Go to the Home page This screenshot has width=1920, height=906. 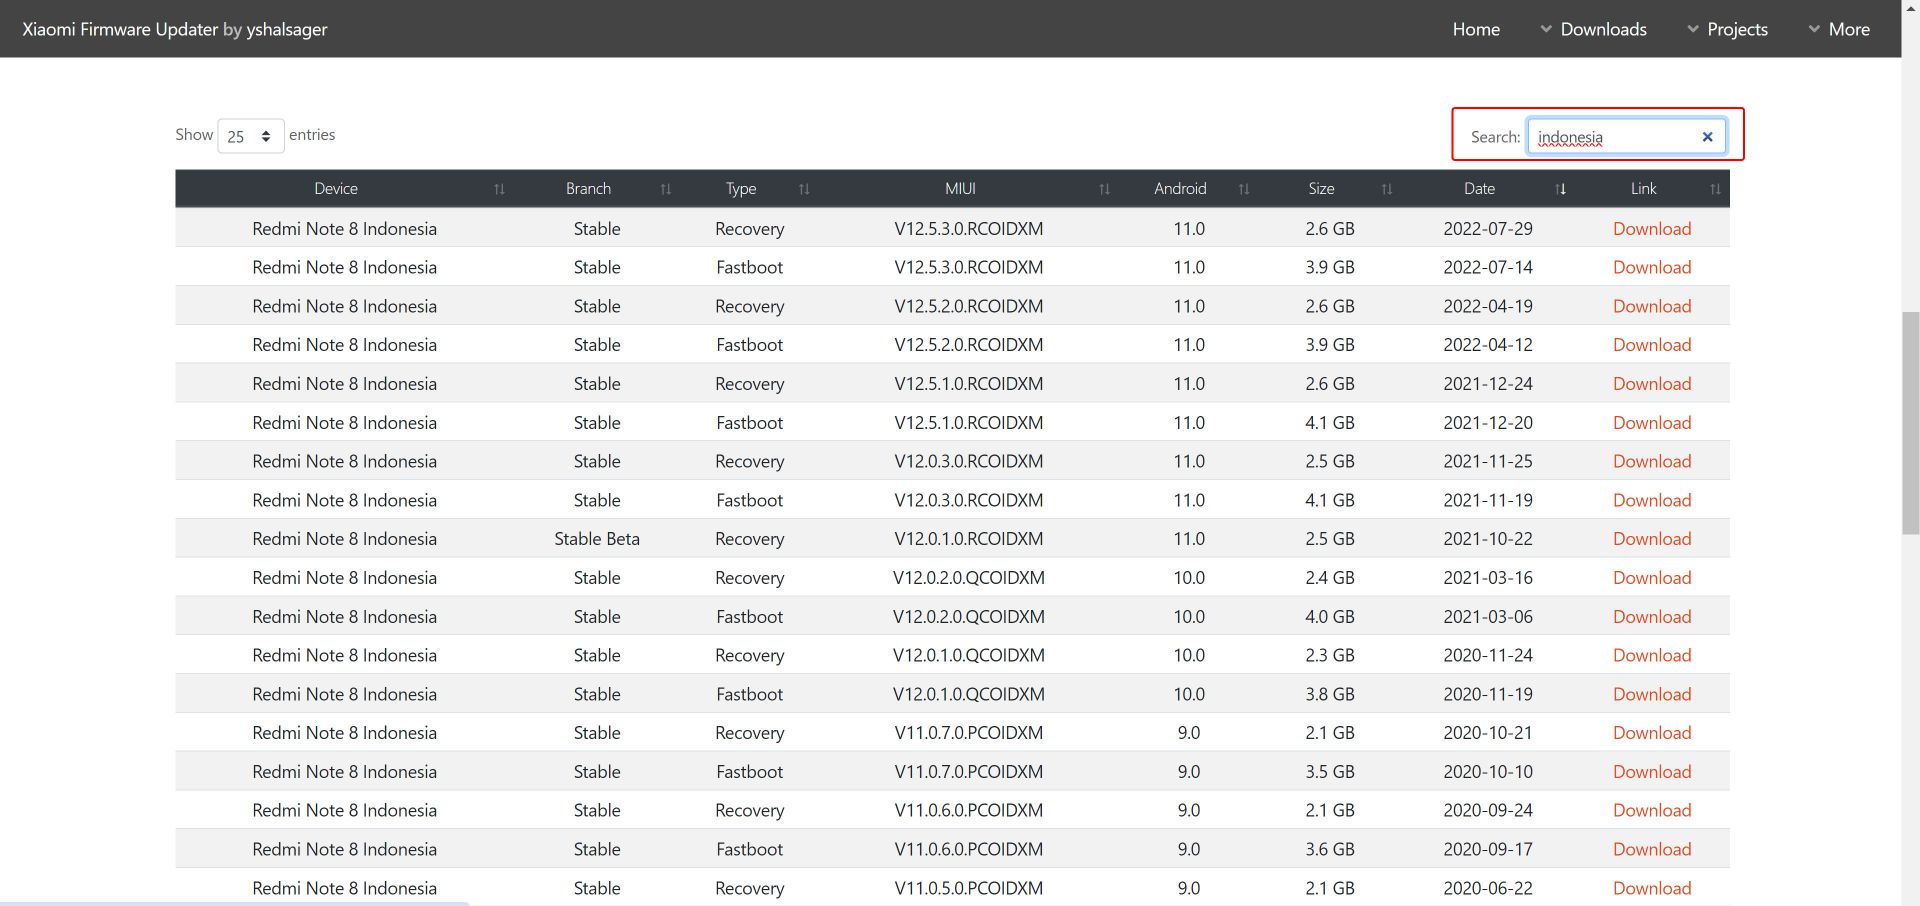click(x=1476, y=29)
